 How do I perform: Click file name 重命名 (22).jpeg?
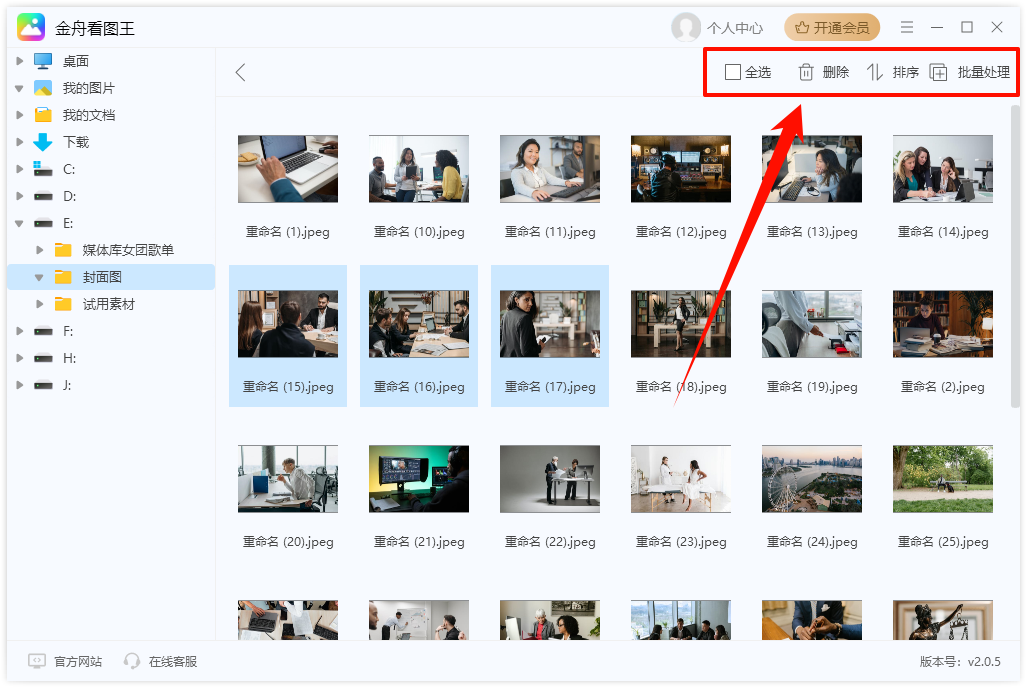click(x=550, y=541)
